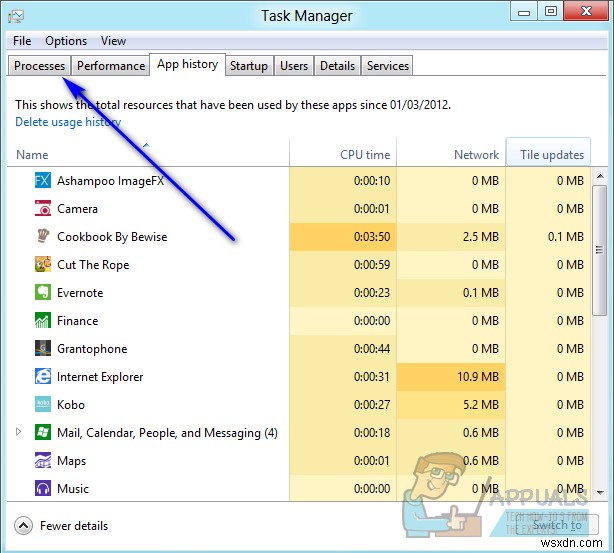Close the Task Manager window
The image size is (614, 553).
586,11
